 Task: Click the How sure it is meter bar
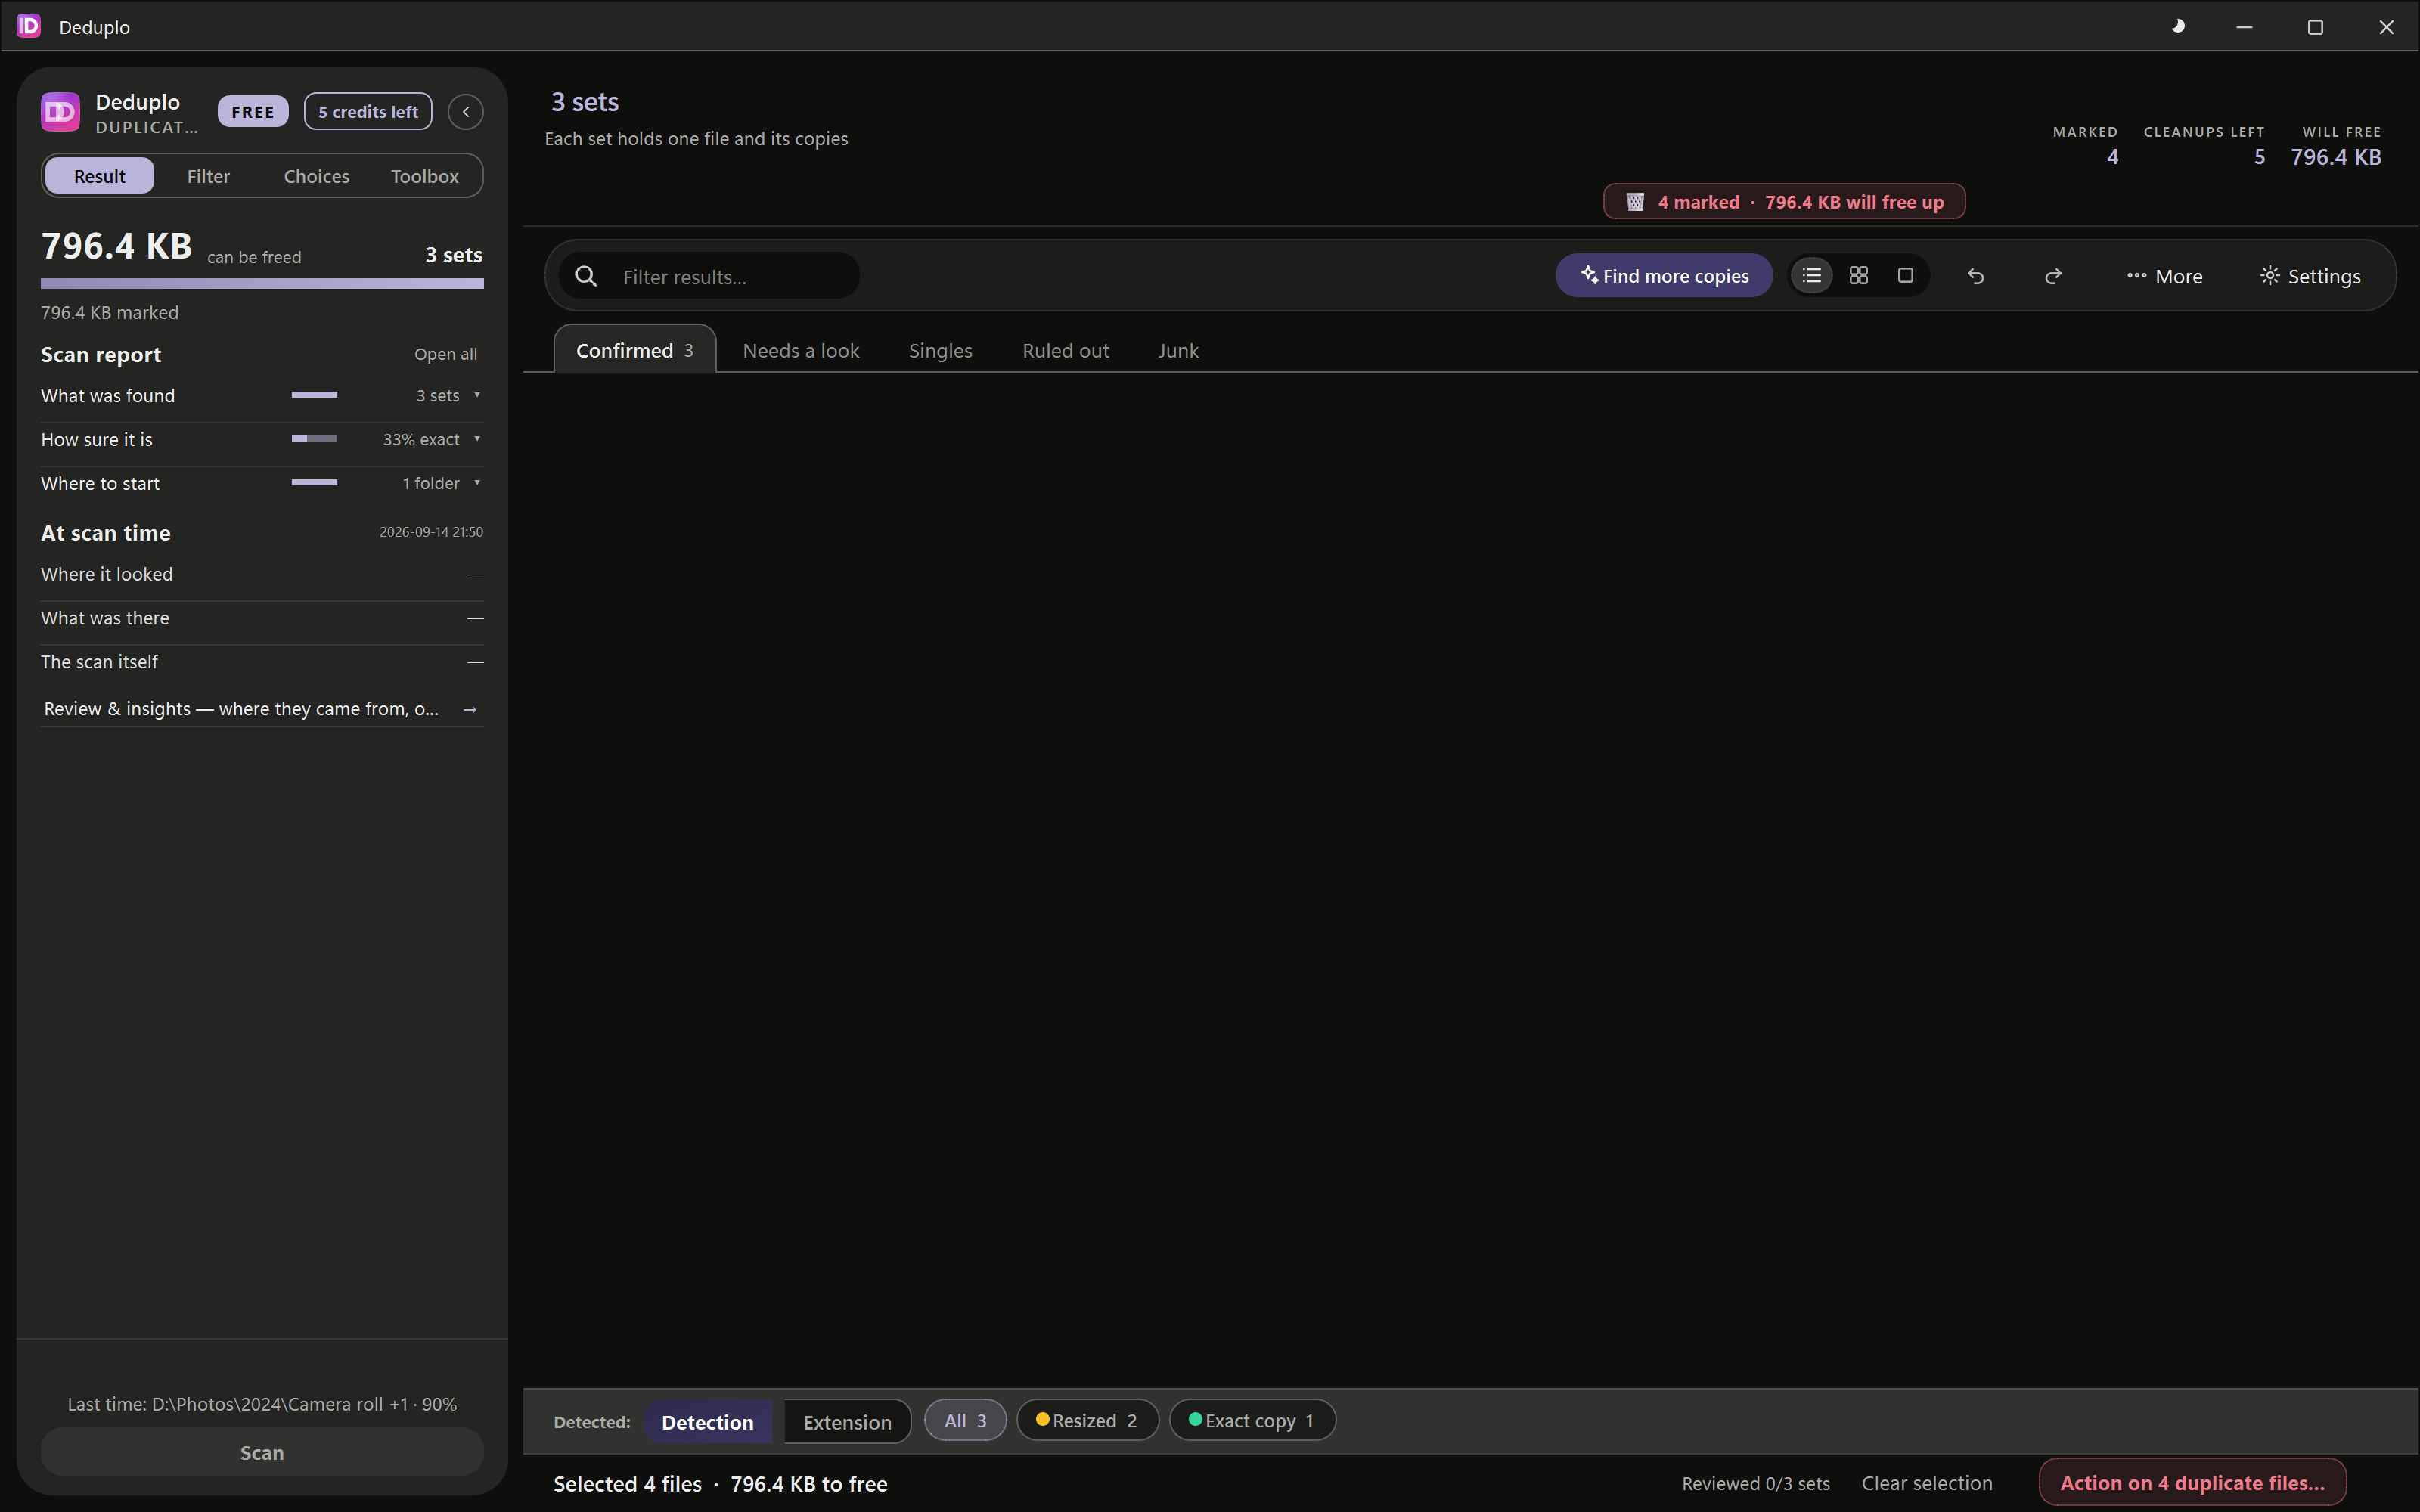point(314,439)
